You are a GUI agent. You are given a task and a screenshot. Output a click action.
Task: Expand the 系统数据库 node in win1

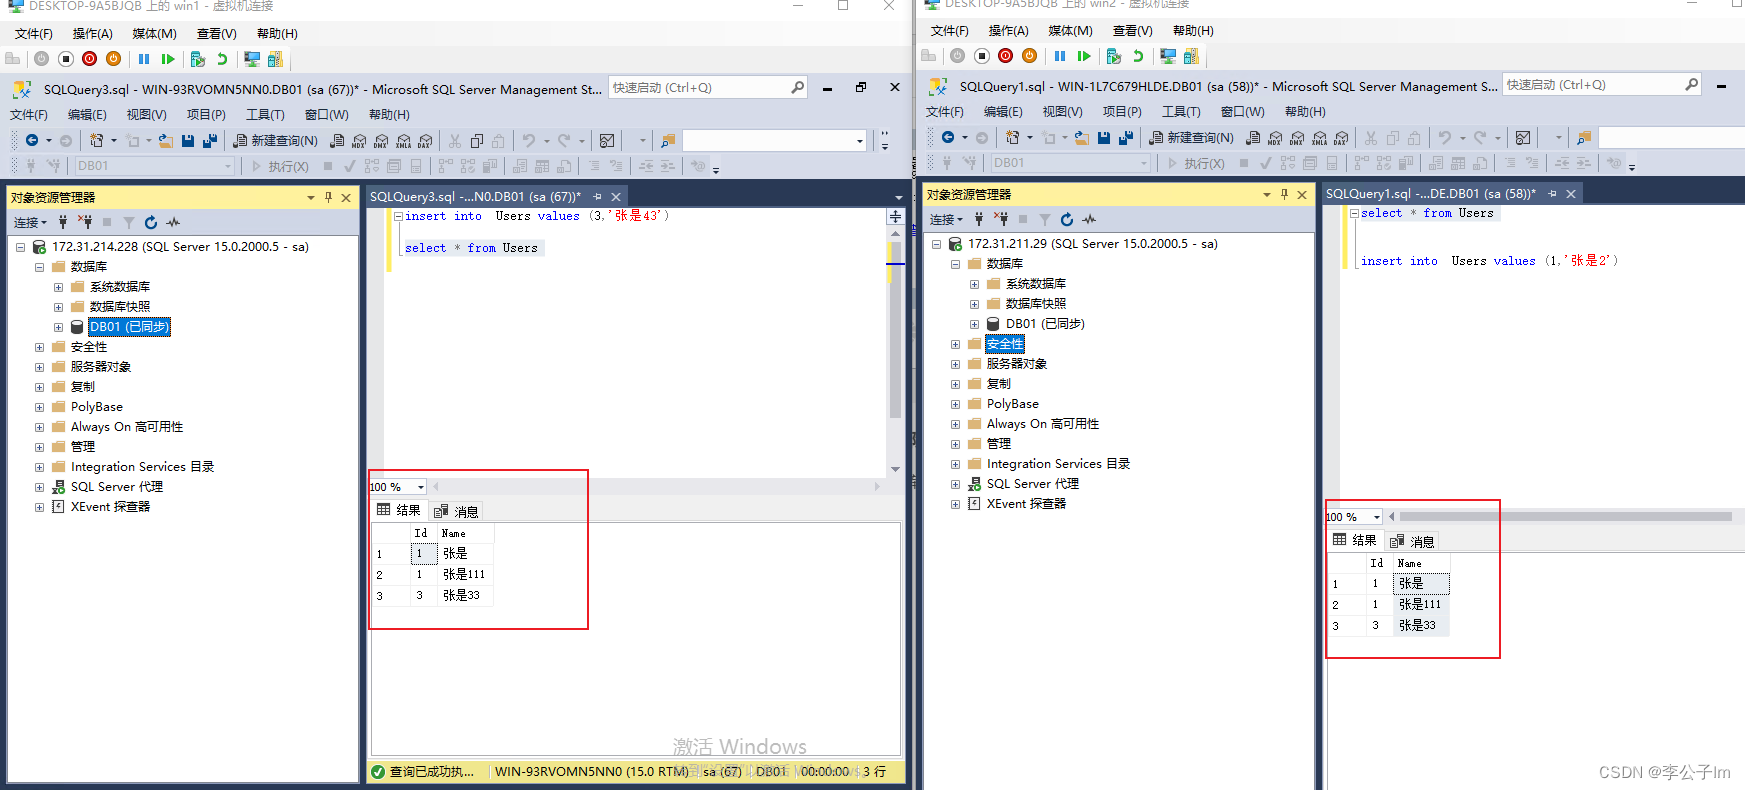click(x=58, y=287)
